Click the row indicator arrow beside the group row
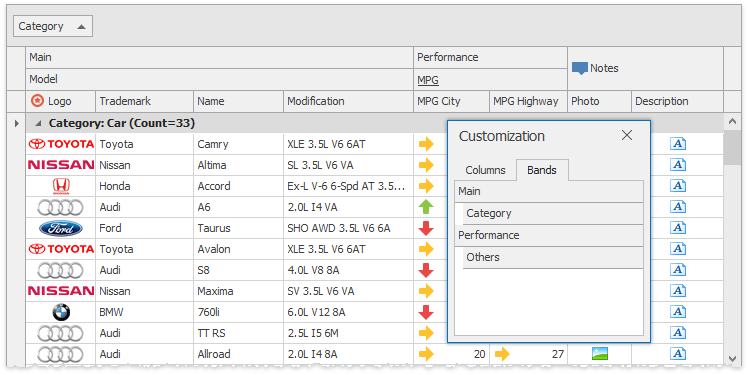This screenshot has height=375, width=748. coord(16,124)
